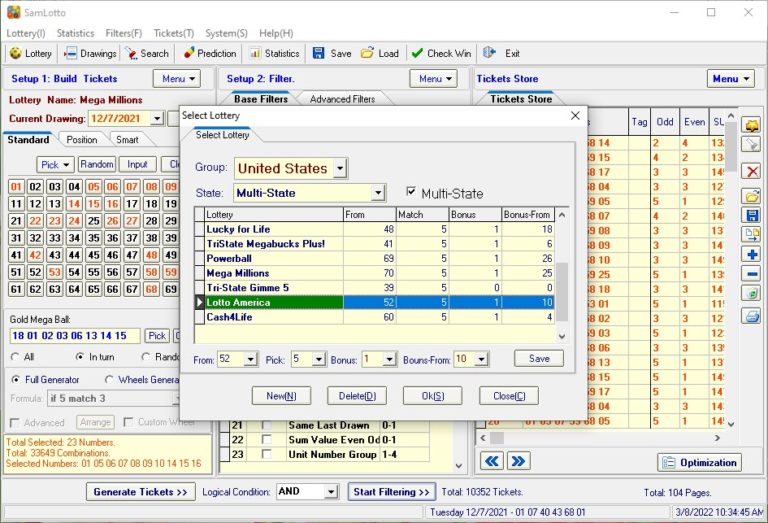Image resolution: width=768 pixels, height=523 pixels.
Task: Select the Full Generator radio option
Action: click(16, 379)
